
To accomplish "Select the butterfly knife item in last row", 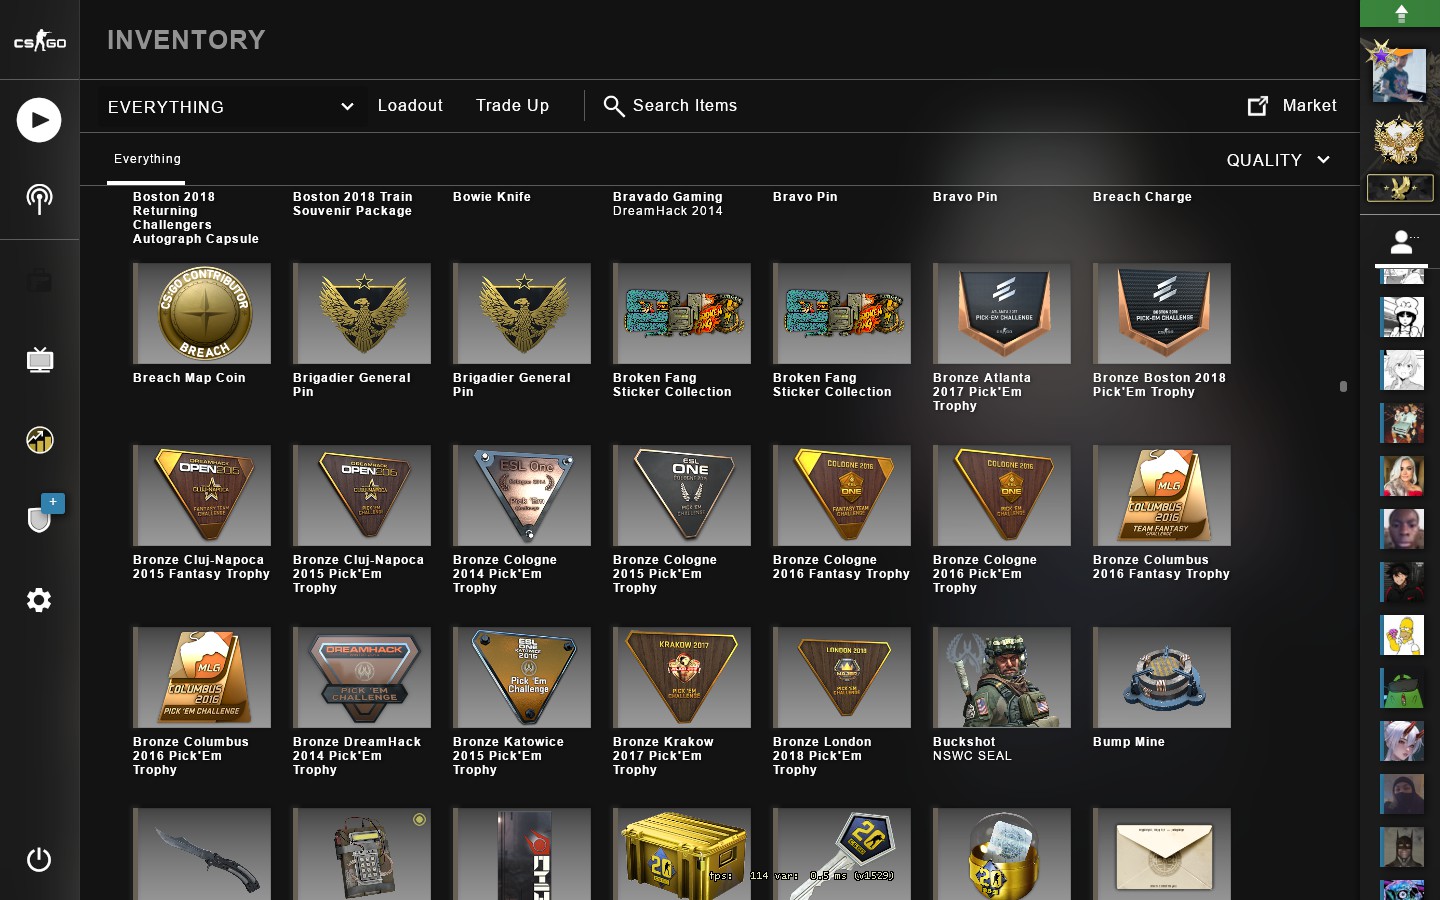I will [x=201, y=854].
